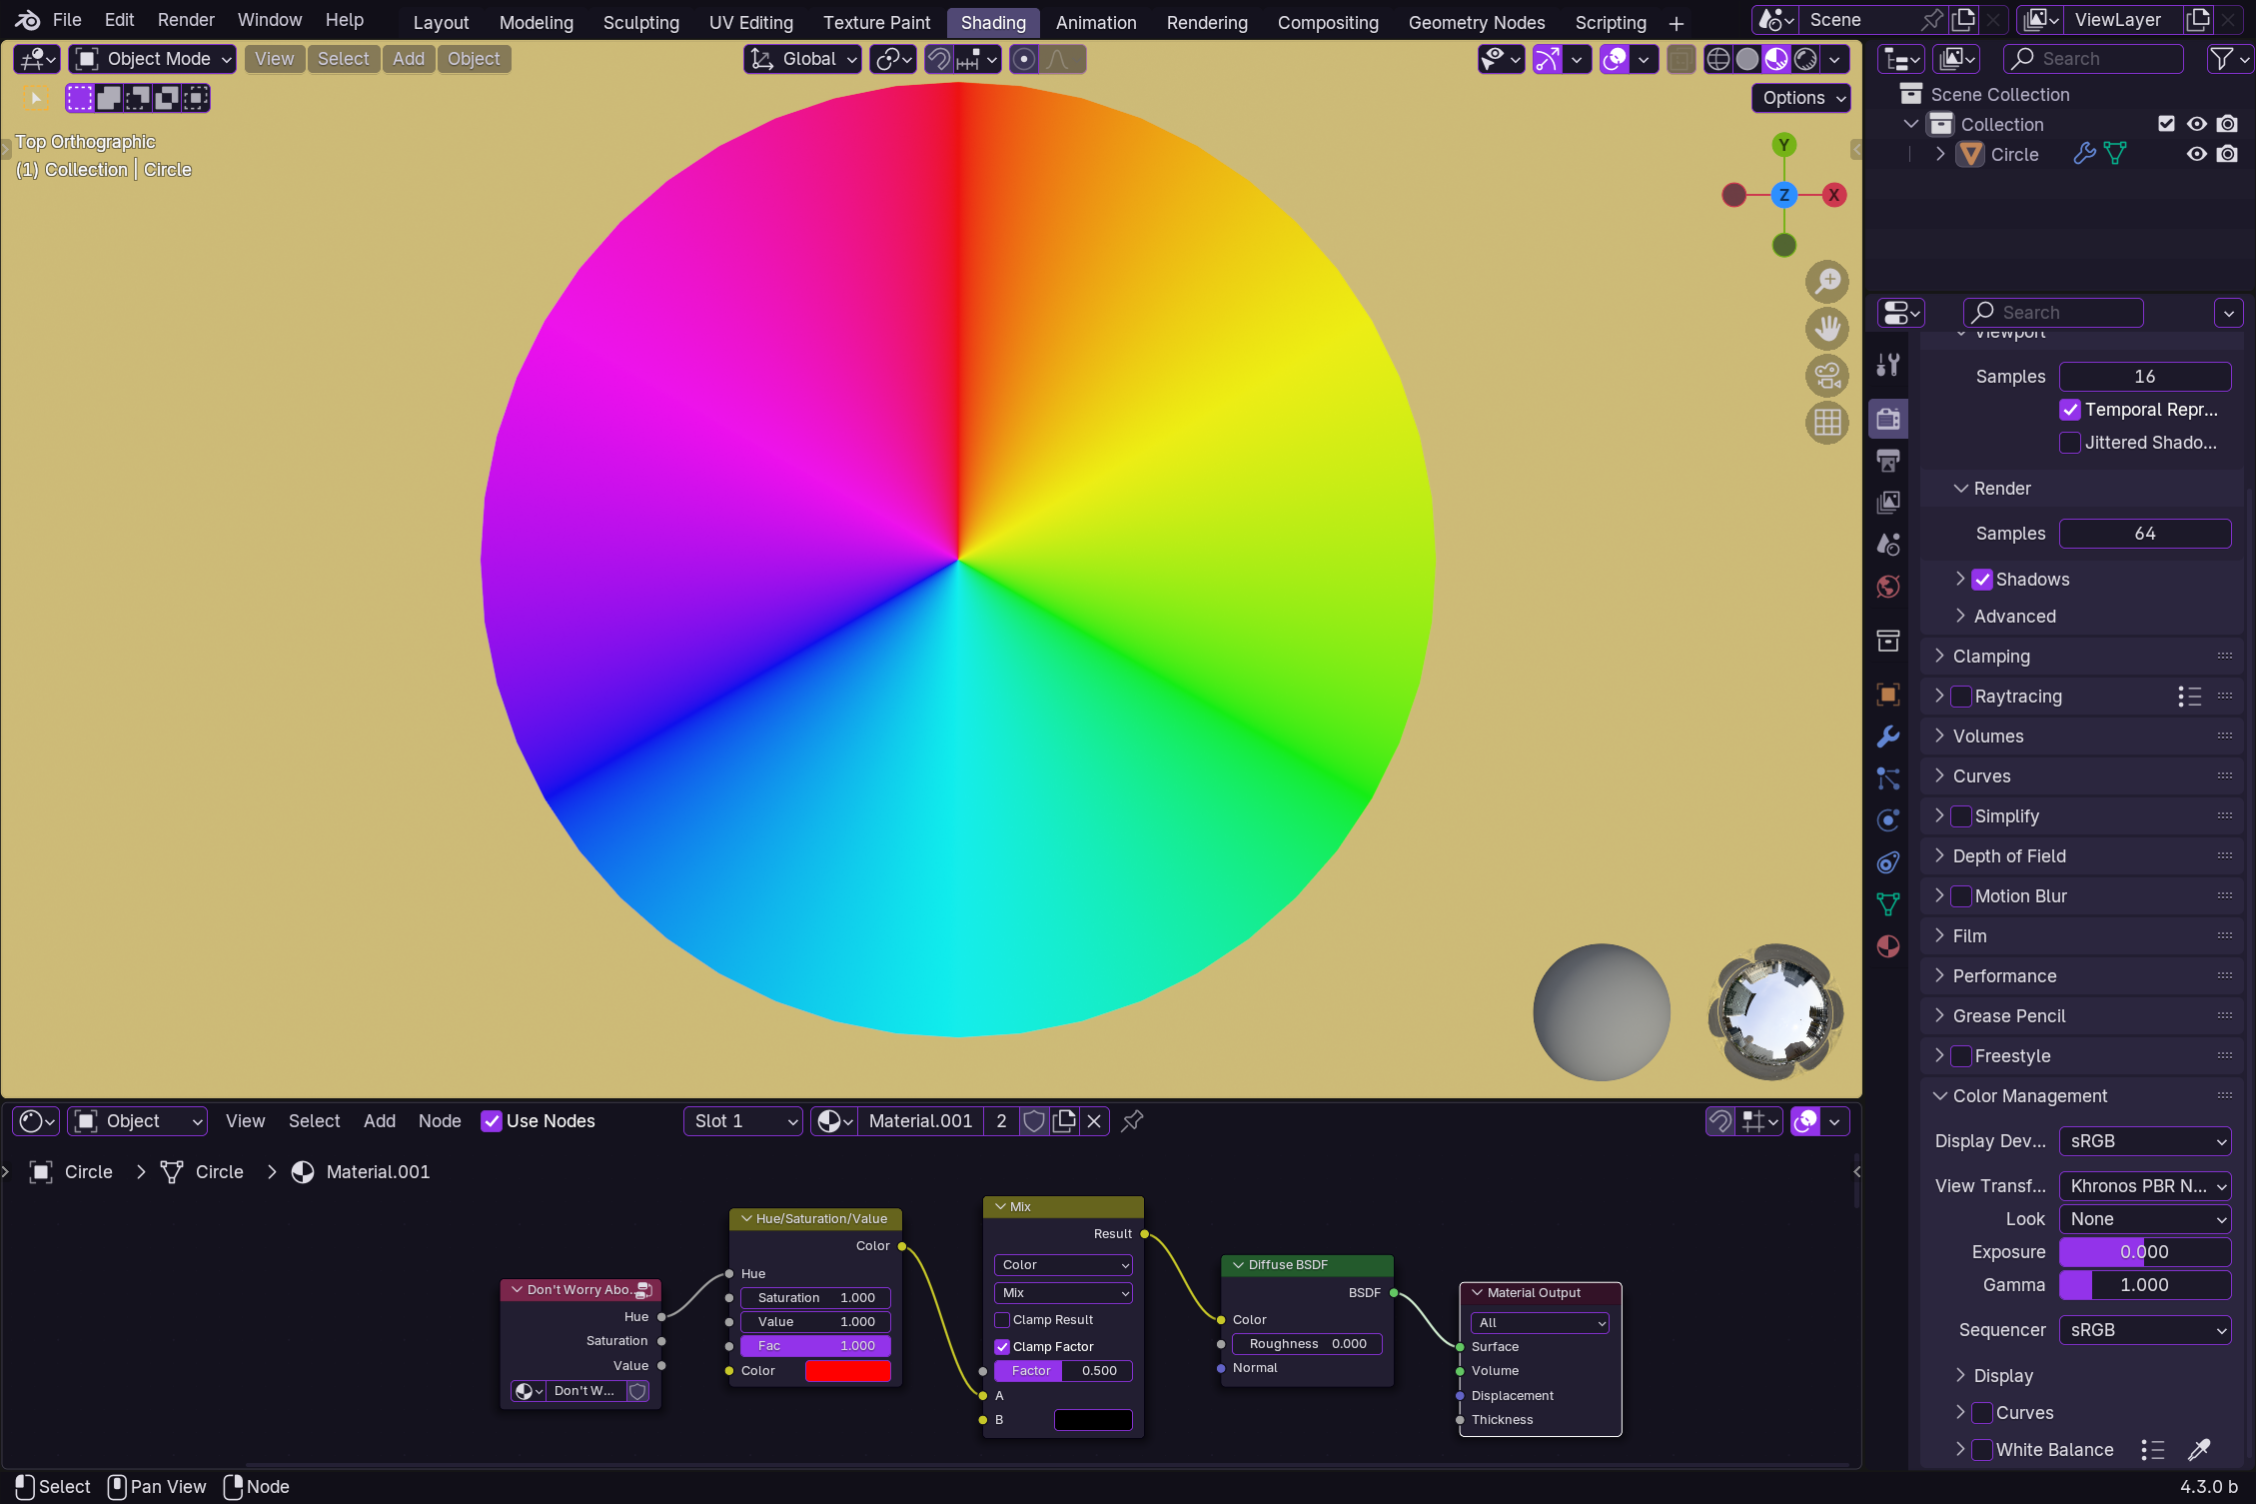This screenshot has width=2256, height=1504.
Task: Toggle camera view gizmo icon
Action: click(1827, 376)
